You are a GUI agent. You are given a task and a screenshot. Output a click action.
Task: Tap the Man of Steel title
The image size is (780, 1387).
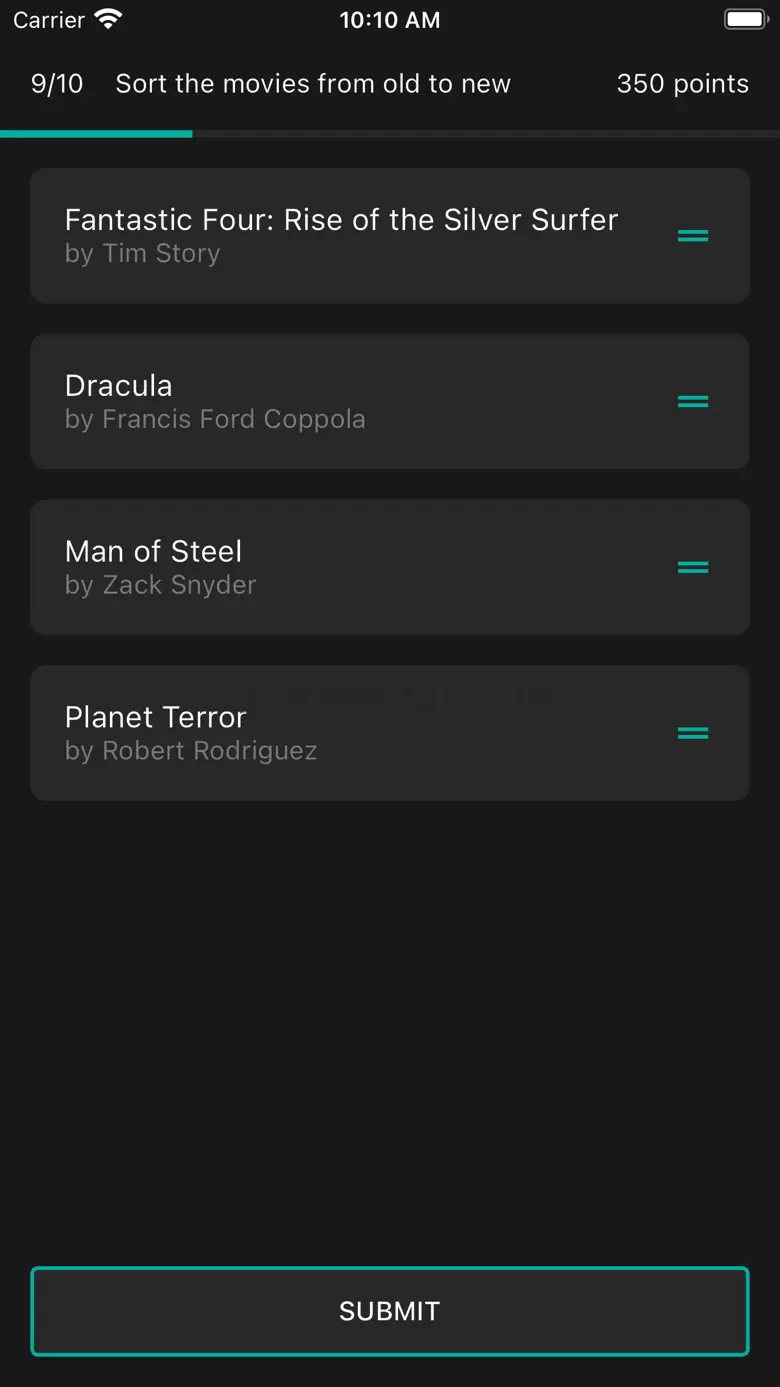[153, 551]
